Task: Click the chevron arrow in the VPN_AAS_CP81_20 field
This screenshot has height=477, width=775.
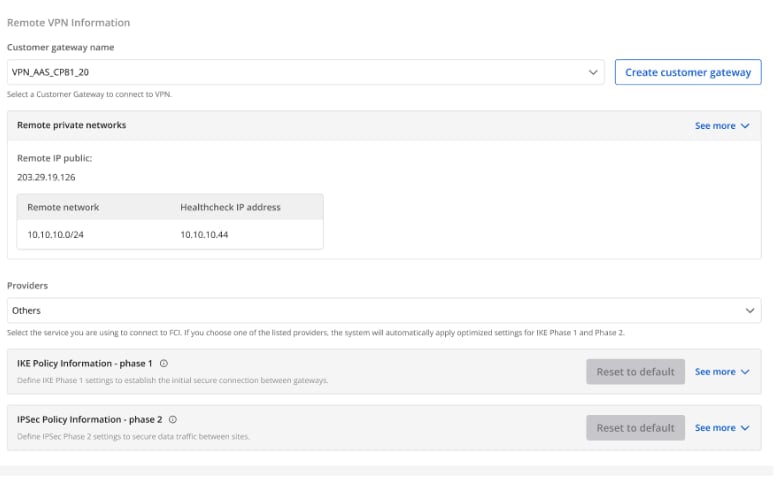Action: coord(594,73)
